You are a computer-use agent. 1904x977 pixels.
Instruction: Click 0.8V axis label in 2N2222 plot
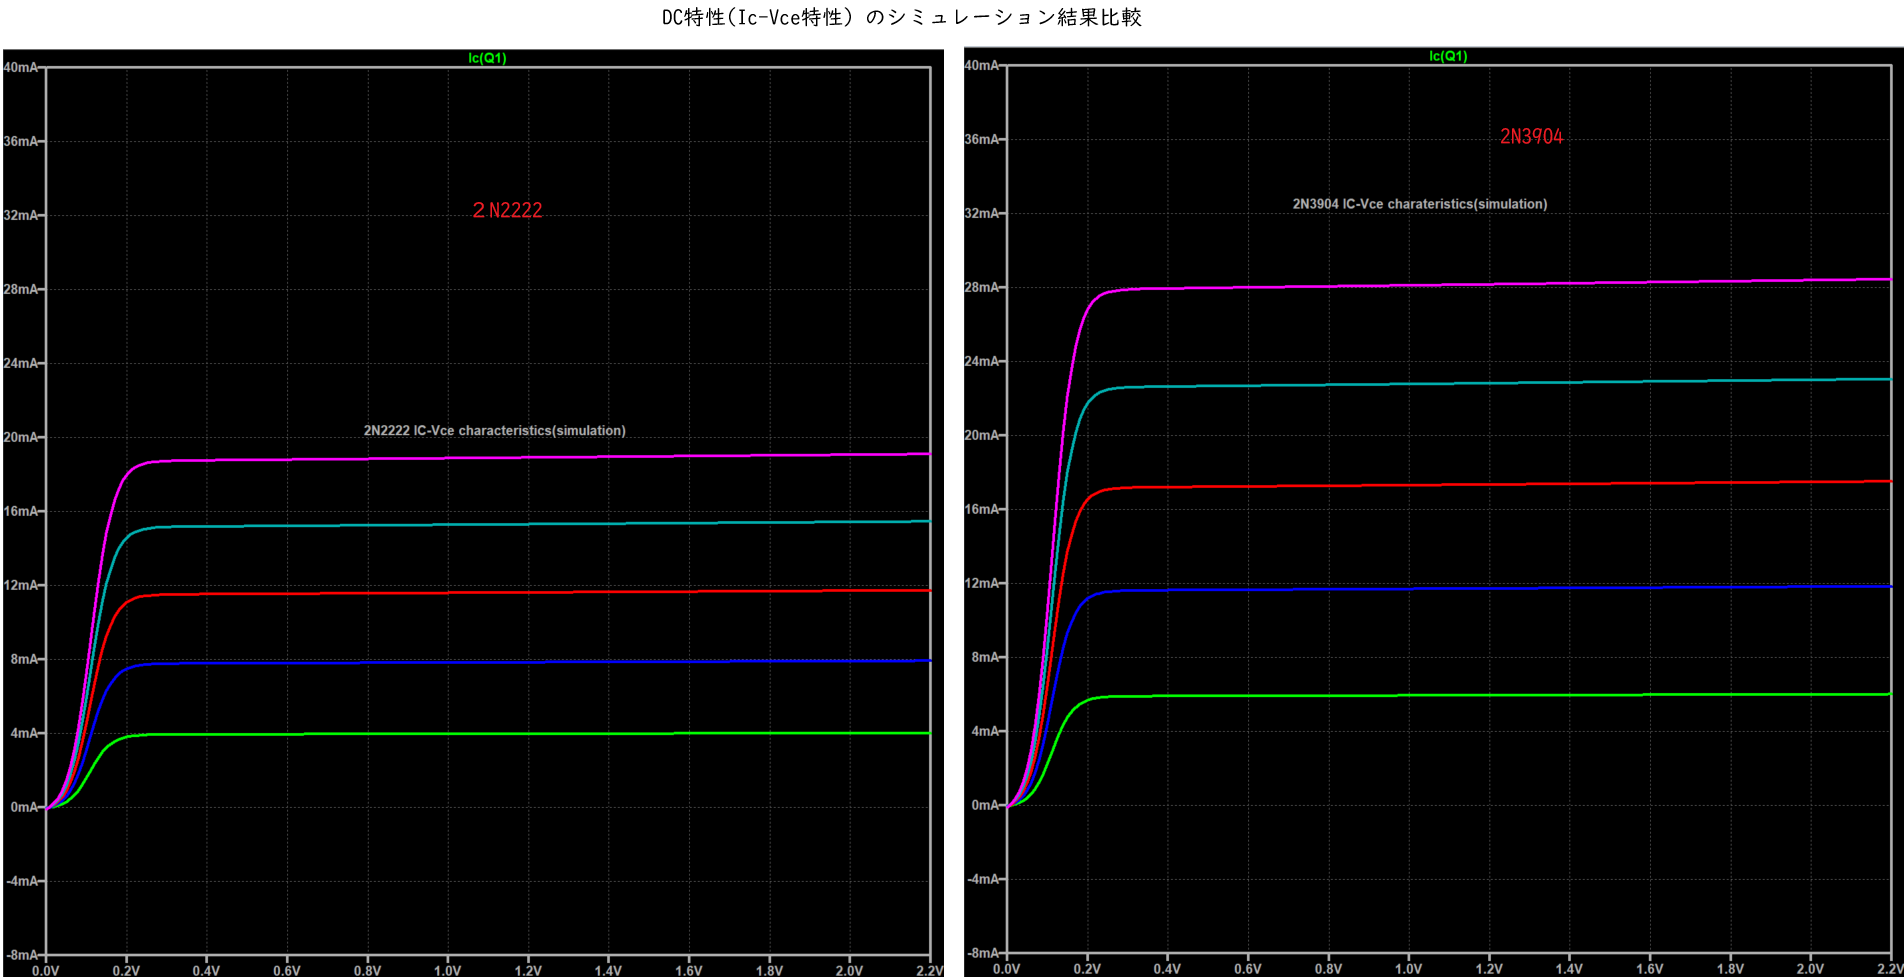point(367,971)
